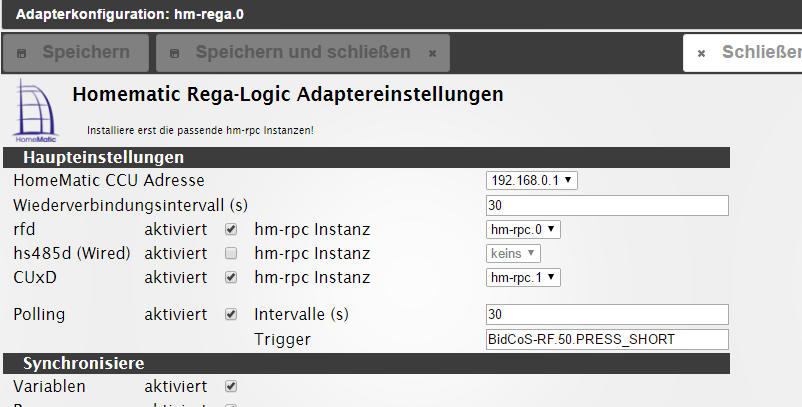Click into the Trigger text field
The width and height of the screenshot is (802, 407).
(x=606, y=339)
